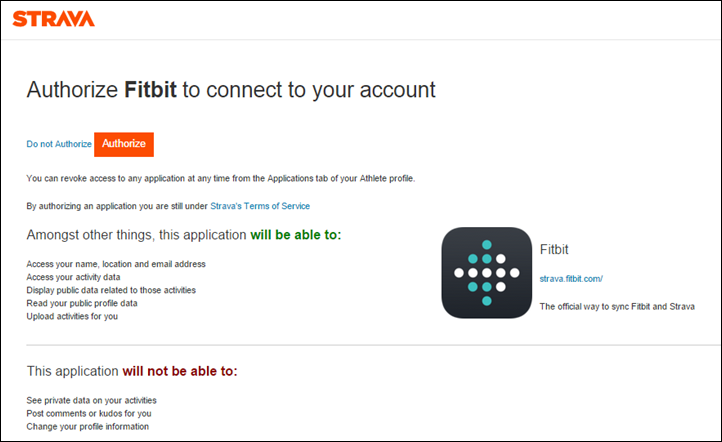The height and width of the screenshot is (442, 722).
Task: Click the page heading Authorize Fitbit
Action: (231, 90)
